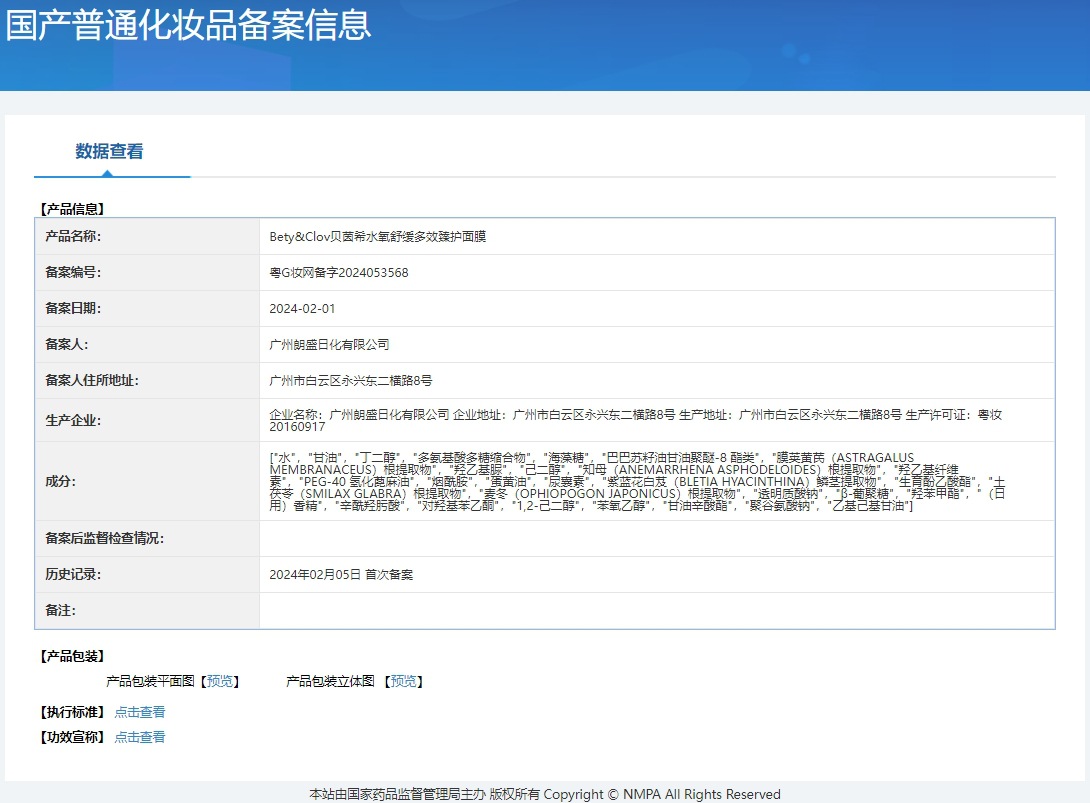Click the NMPA copyright footer text
The image size is (1090, 803).
(x=545, y=794)
